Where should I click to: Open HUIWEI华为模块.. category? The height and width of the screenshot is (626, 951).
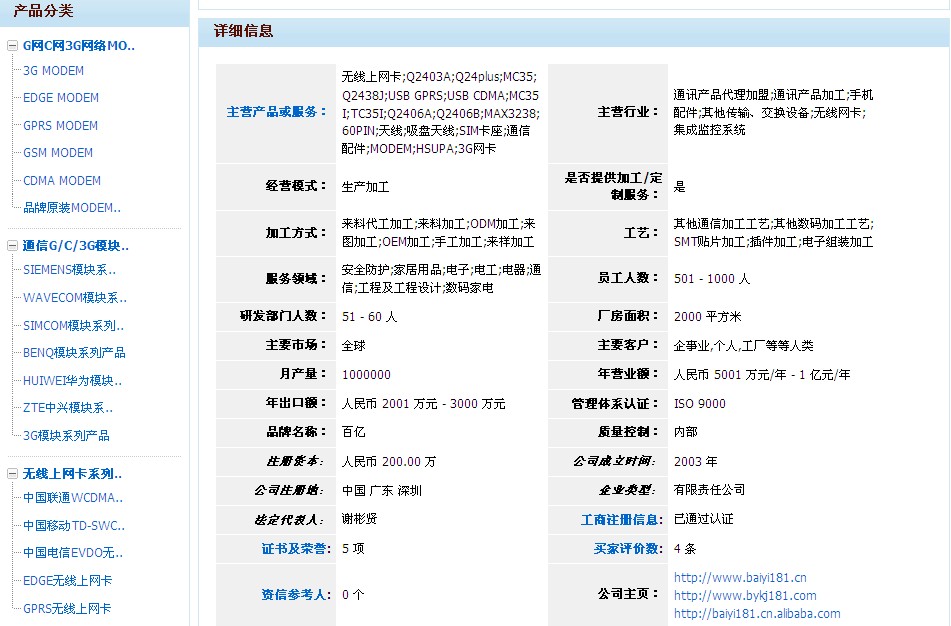tap(72, 381)
